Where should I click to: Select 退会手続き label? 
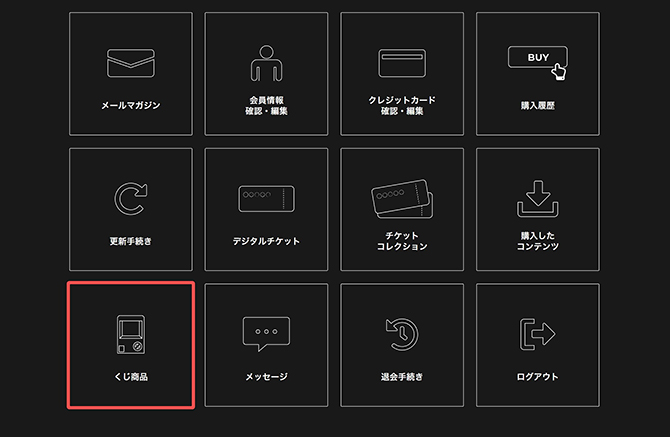pyautogui.click(x=402, y=377)
